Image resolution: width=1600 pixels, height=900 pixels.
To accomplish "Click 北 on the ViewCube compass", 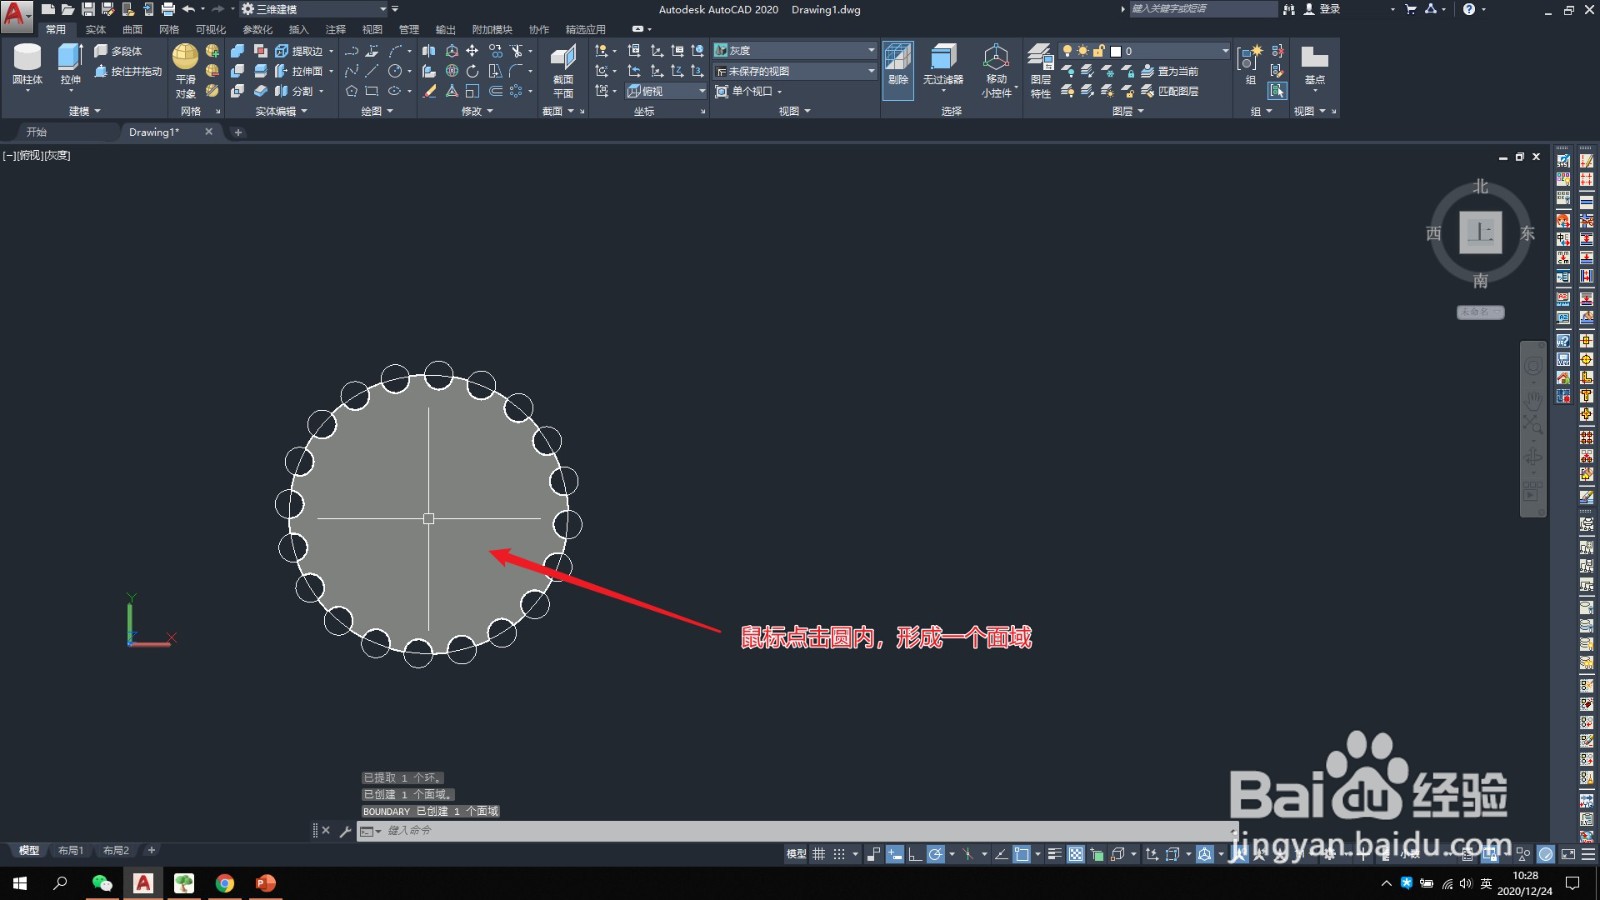I will tap(1481, 186).
